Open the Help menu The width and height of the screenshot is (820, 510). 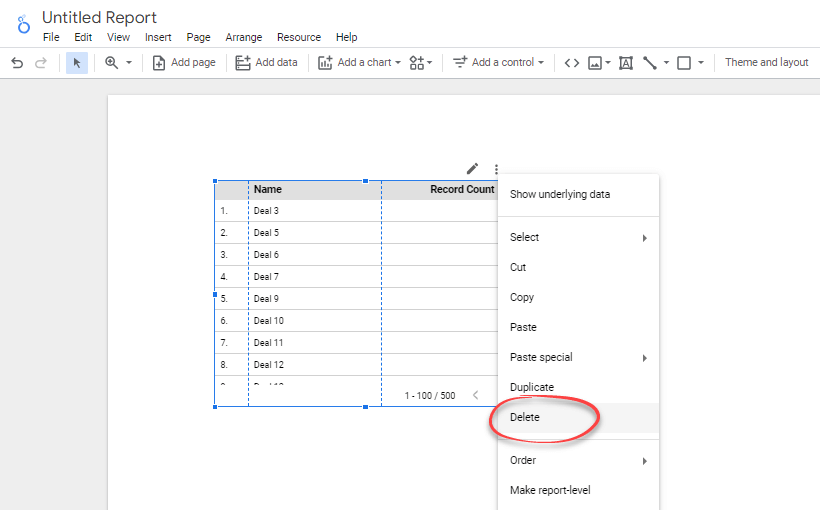(x=346, y=37)
